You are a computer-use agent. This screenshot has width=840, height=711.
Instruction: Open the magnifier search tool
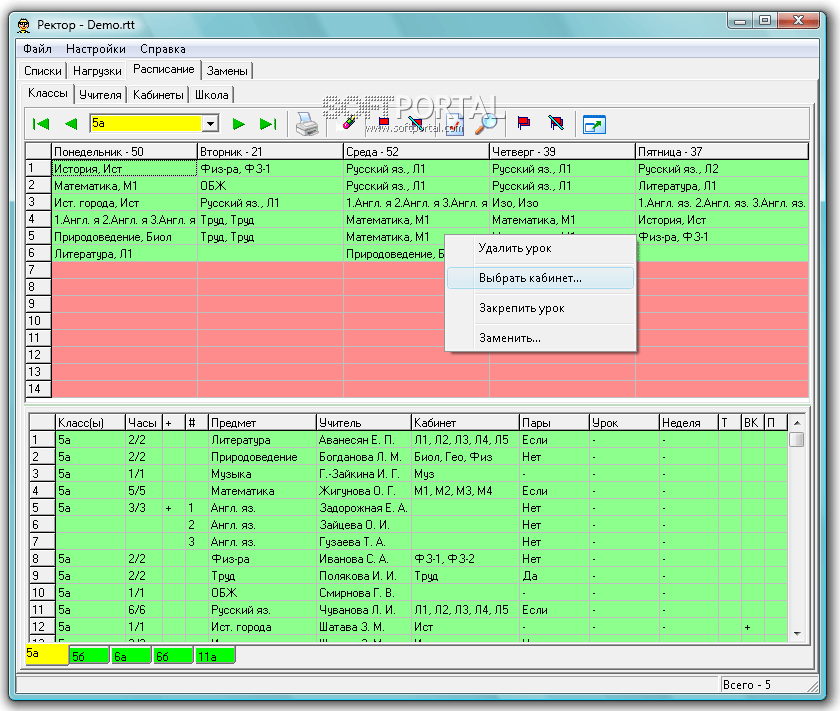pyautogui.click(x=486, y=124)
